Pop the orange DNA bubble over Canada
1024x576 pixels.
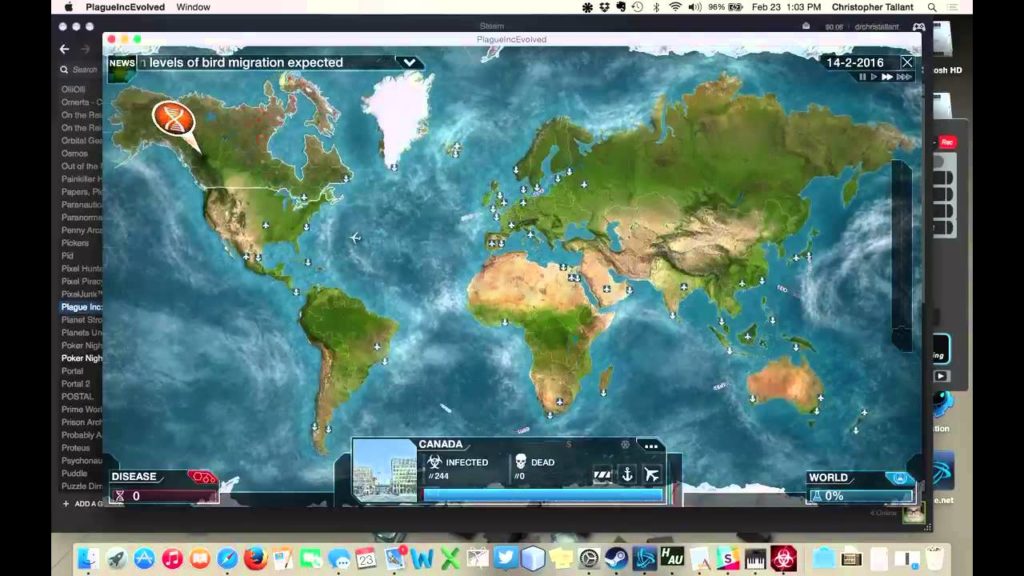[x=174, y=119]
